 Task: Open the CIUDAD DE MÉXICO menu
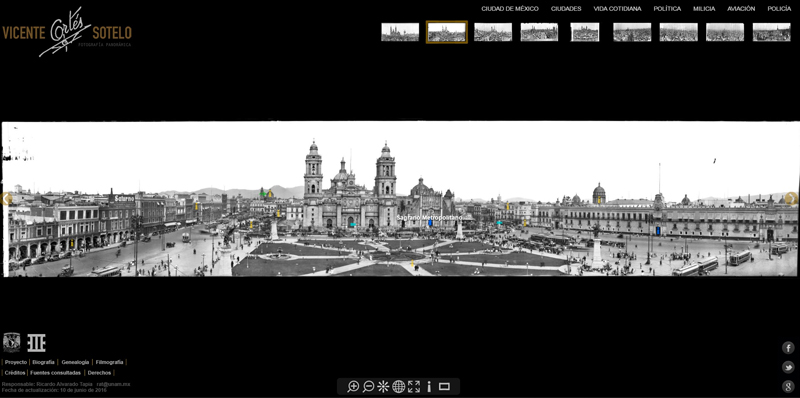coord(510,9)
